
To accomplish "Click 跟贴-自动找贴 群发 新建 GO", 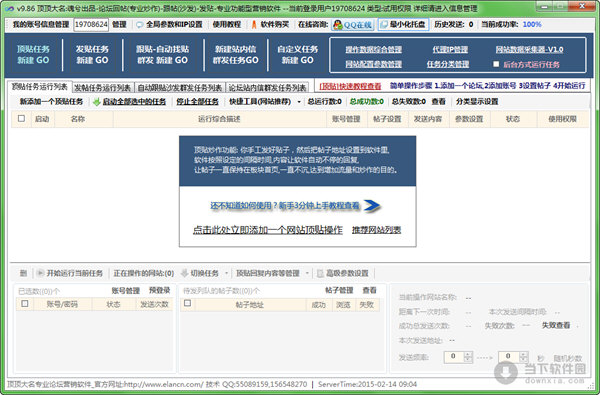I will pyautogui.click(x=162, y=55).
